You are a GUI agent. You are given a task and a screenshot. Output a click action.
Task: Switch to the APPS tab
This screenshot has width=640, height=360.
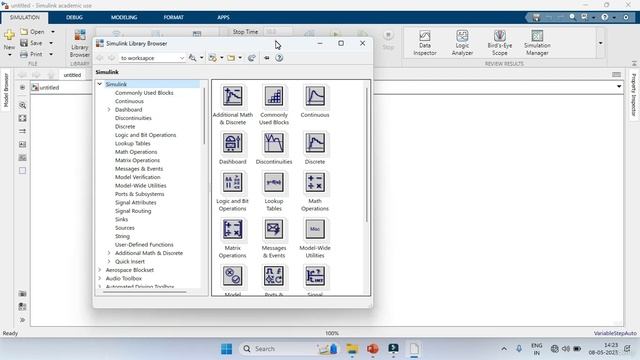point(223,18)
